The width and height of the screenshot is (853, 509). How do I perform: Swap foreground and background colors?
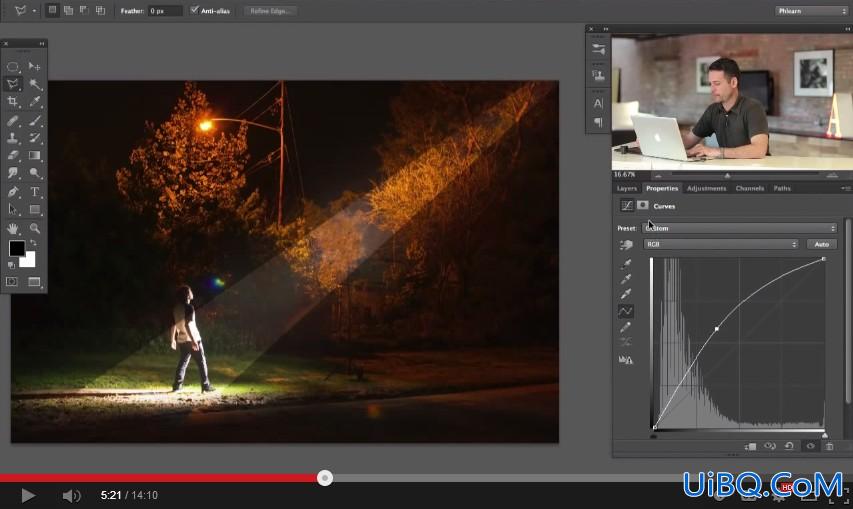point(33,243)
